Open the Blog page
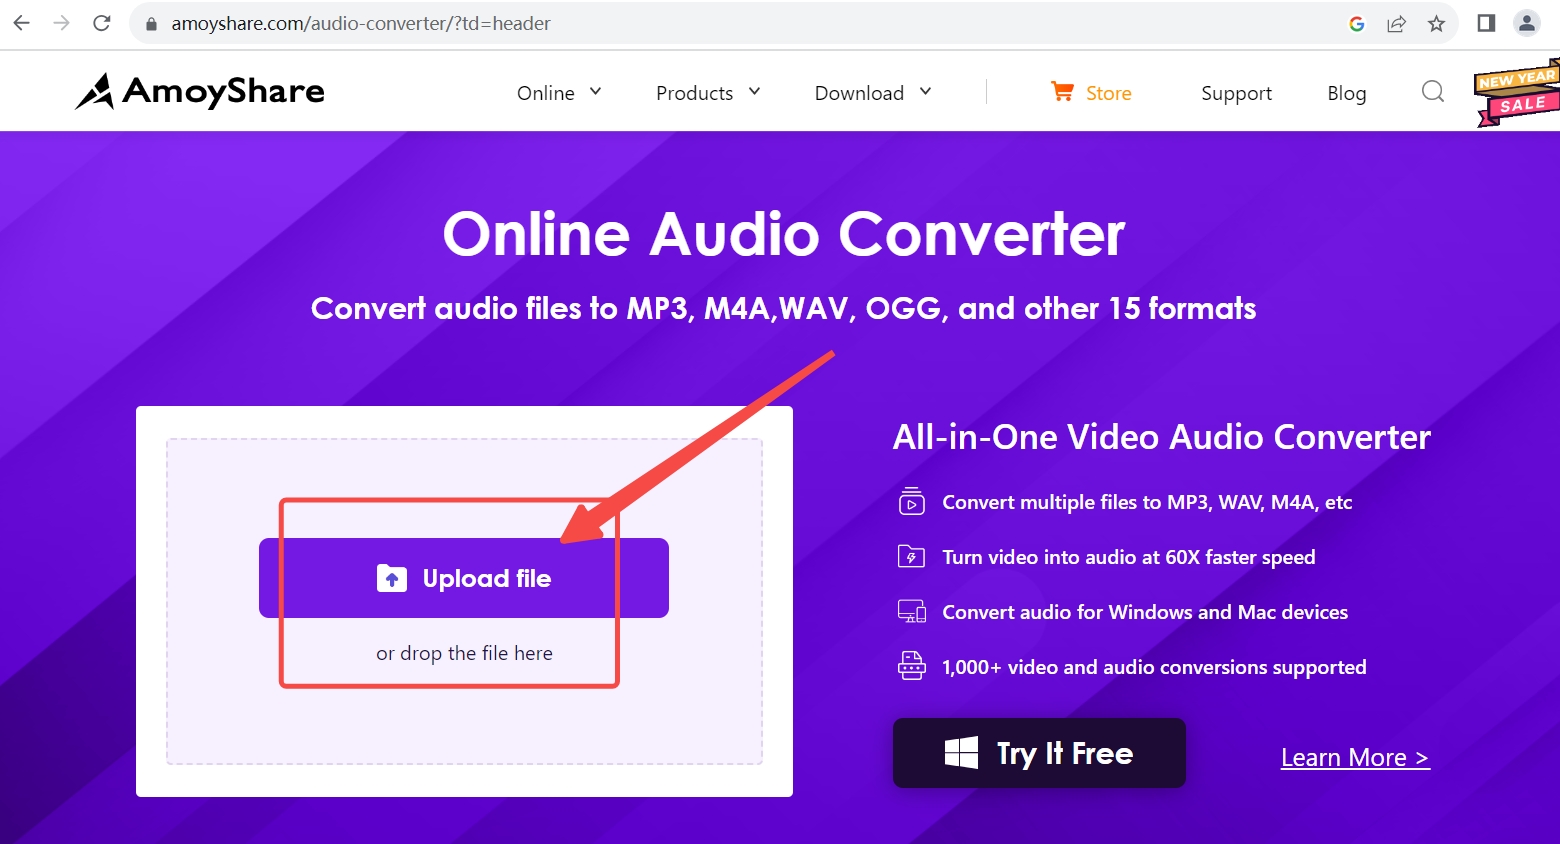This screenshot has width=1560, height=844. pyautogui.click(x=1346, y=92)
